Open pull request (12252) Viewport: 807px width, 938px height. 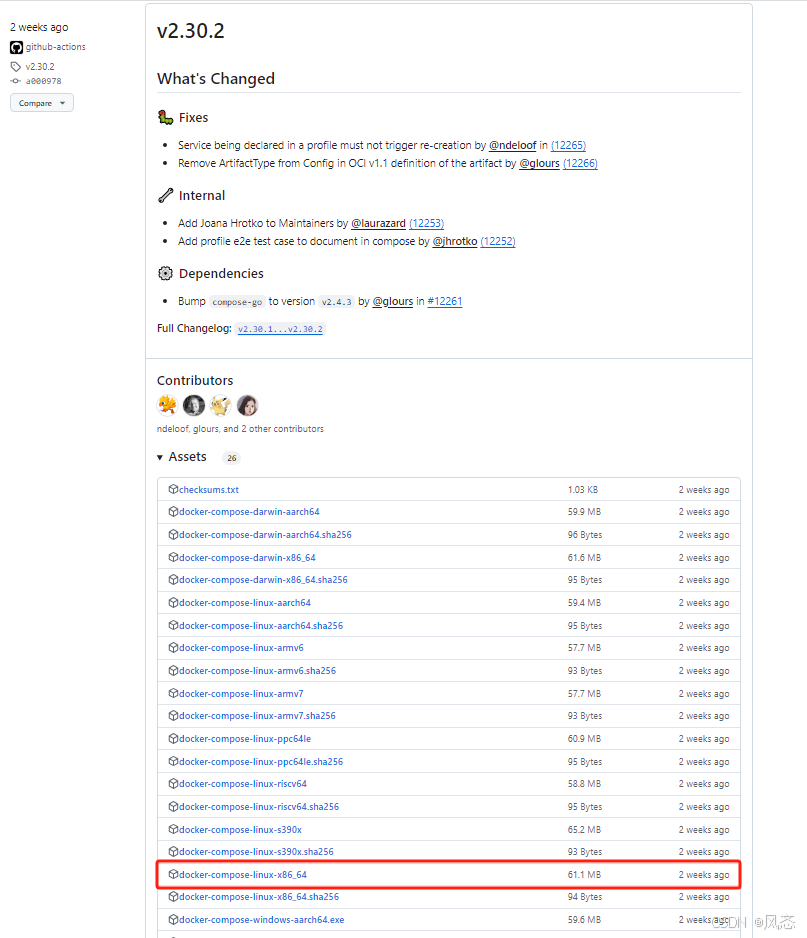coord(498,241)
